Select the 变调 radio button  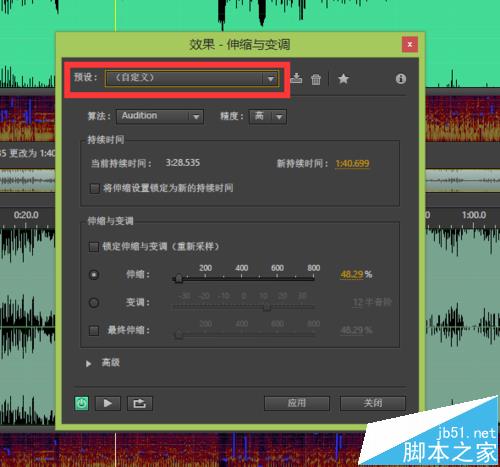click(x=94, y=303)
